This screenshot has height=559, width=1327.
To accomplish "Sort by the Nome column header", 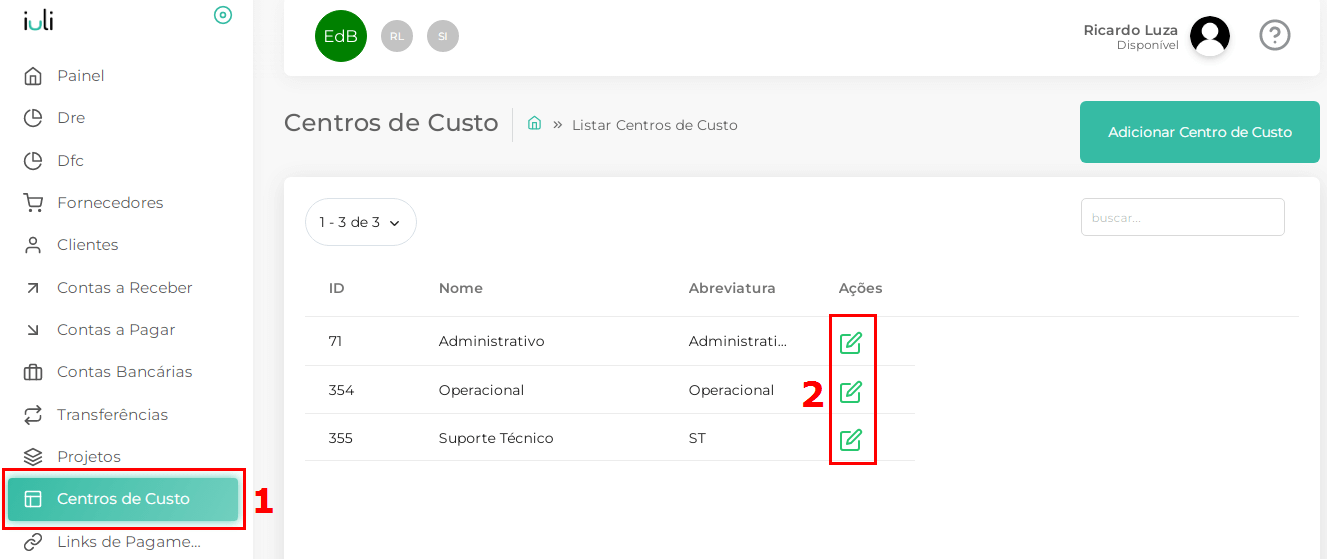I will tap(461, 288).
